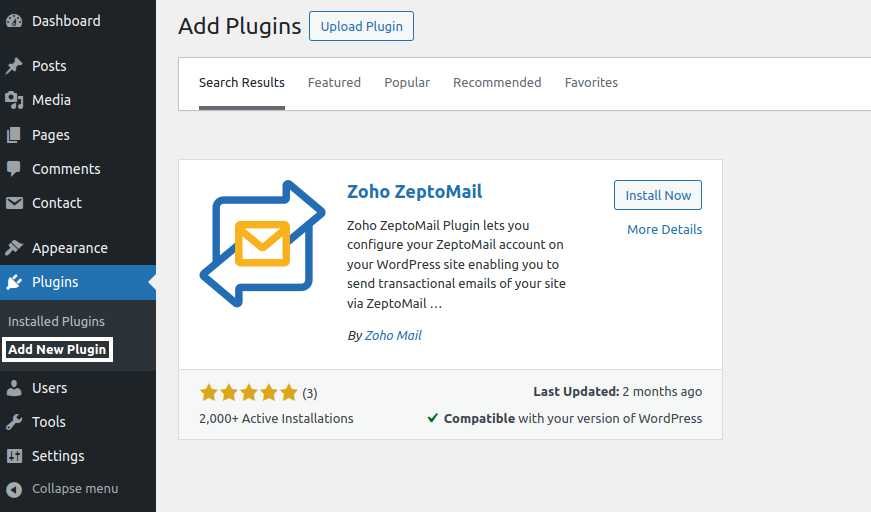Click the Settings sliders icon
This screenshot has width=871, height=512.
coord(14,456)
